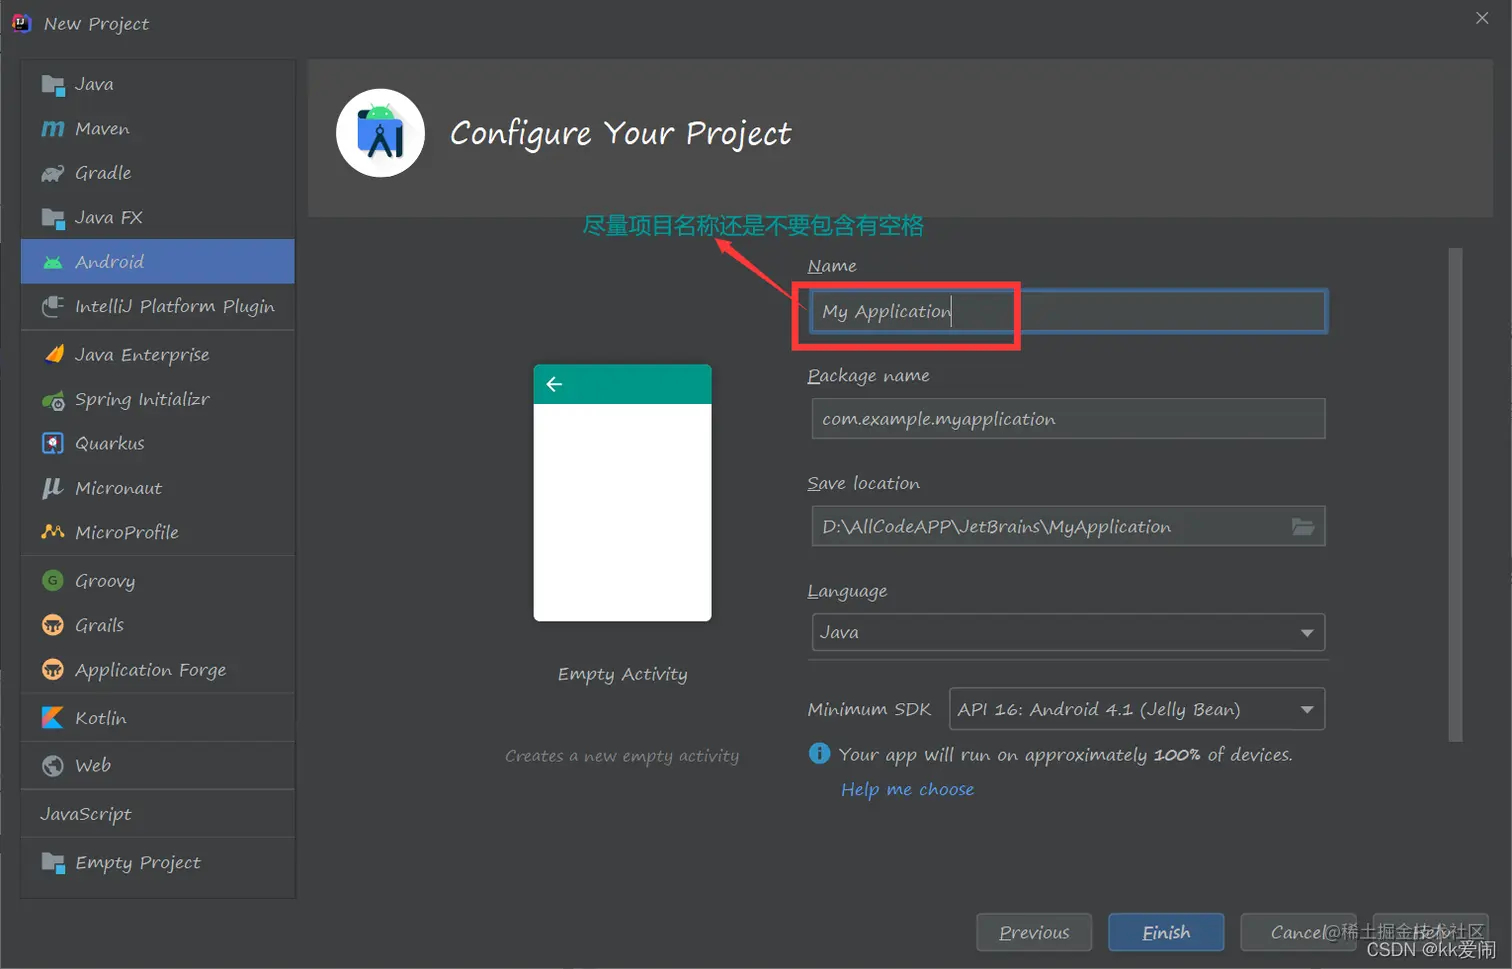Click the Finish button
The image size is (1512, 969).
pyautogui.click(x=1166, y=932)
